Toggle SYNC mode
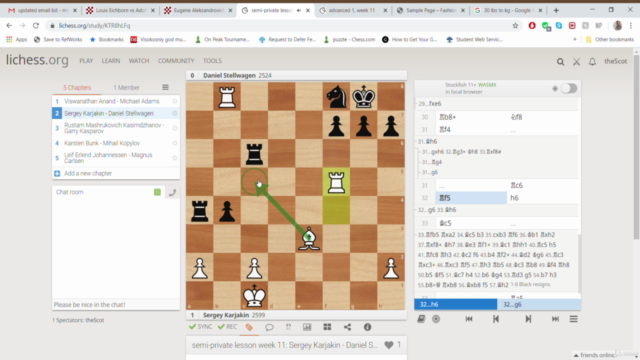Image resolution: width=640 pixels, height=360 pixels. click(x=200, y=327)
